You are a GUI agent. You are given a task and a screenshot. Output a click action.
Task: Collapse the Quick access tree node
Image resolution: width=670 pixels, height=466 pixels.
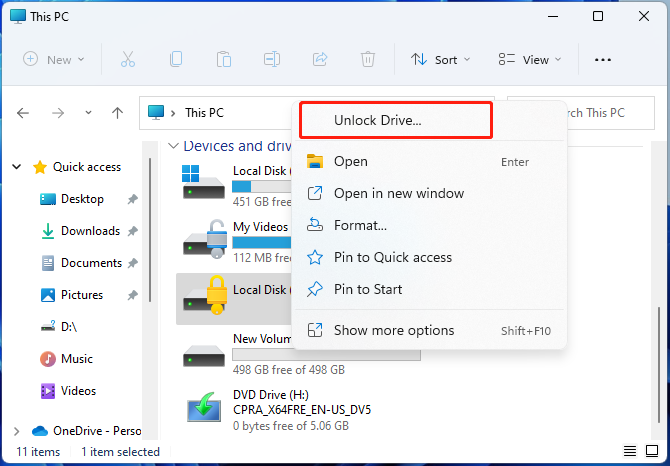click(17, 167)
